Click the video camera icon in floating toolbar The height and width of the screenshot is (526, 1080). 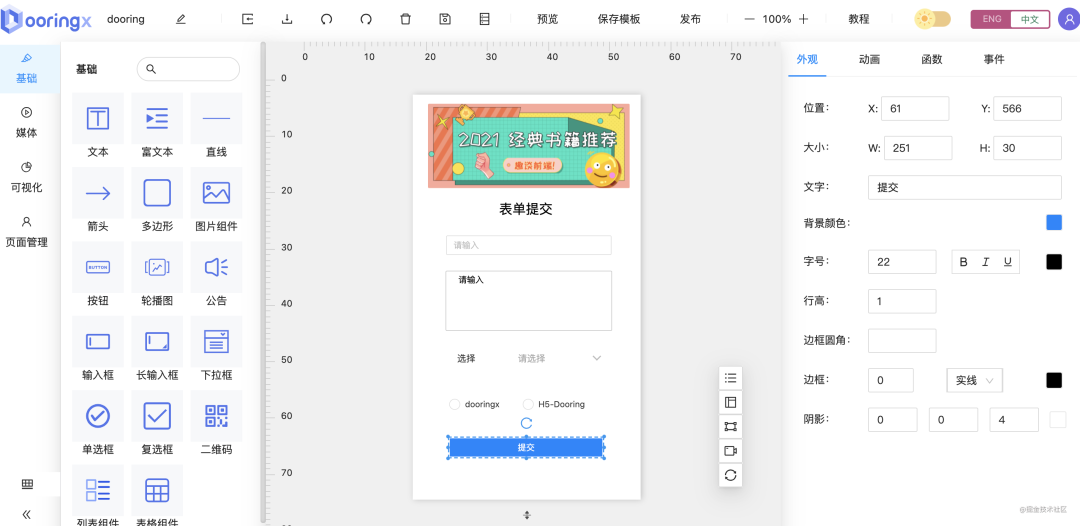tap(731, 451)
